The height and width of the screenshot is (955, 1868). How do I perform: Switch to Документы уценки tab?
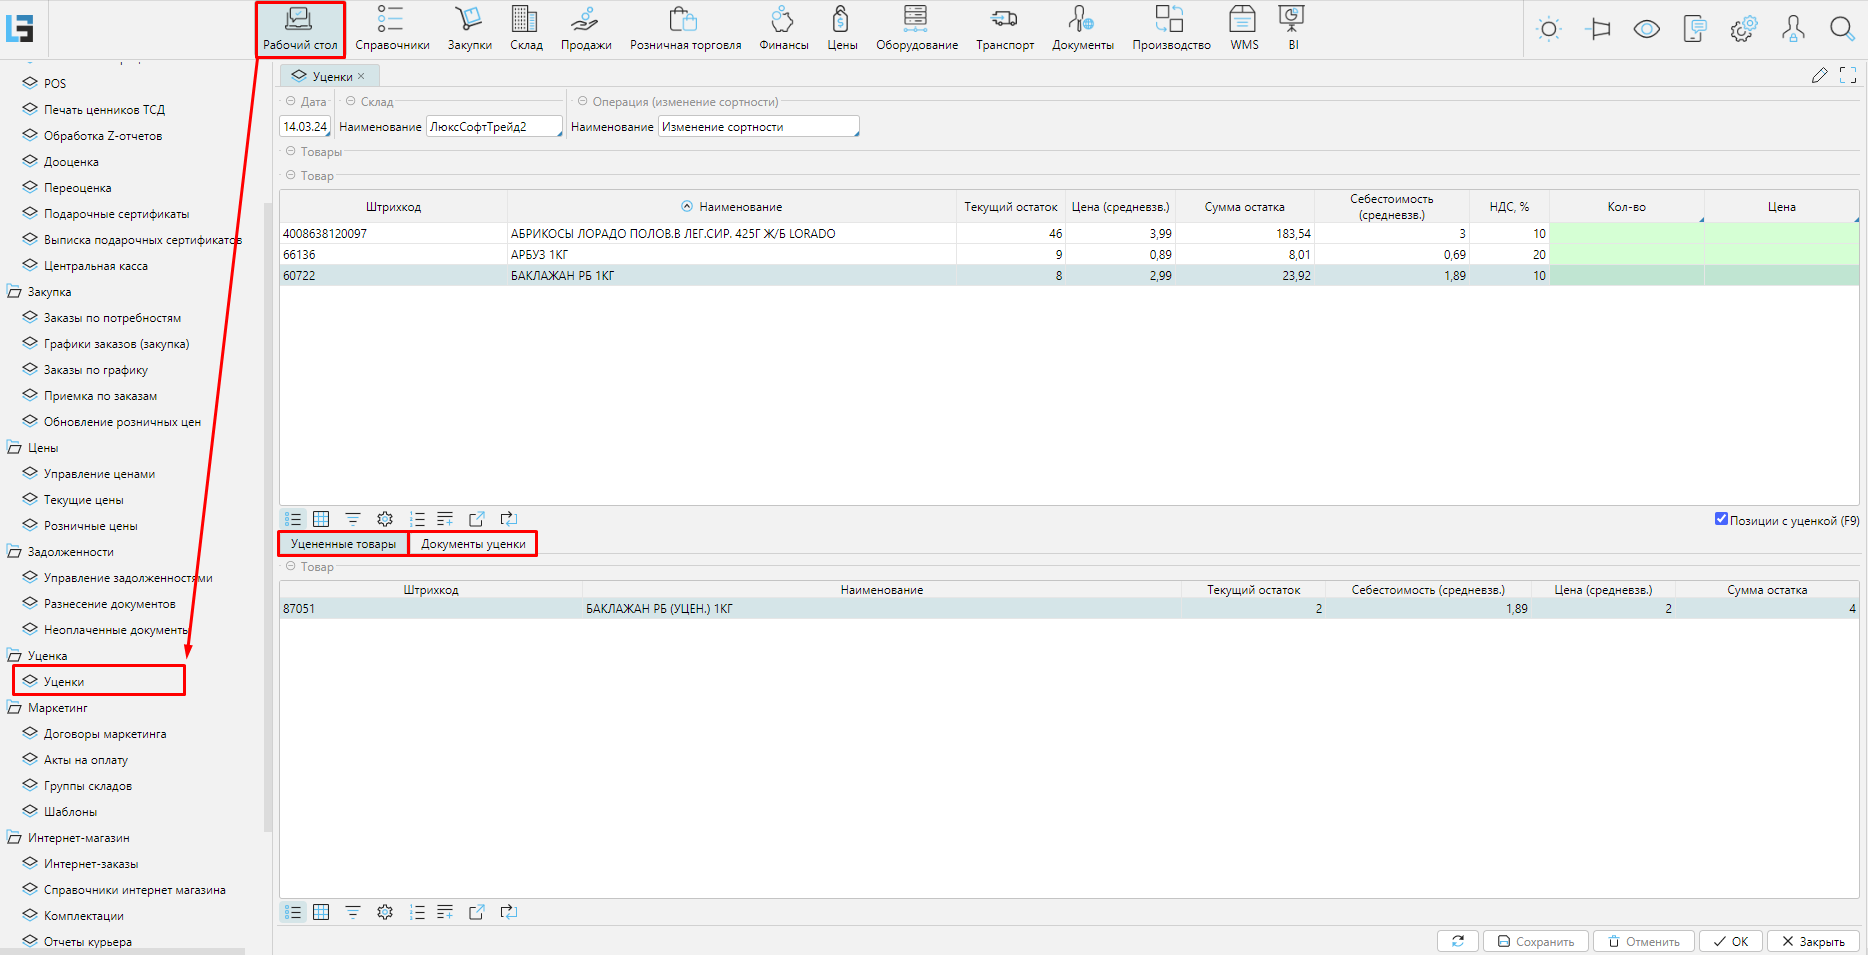473,544
